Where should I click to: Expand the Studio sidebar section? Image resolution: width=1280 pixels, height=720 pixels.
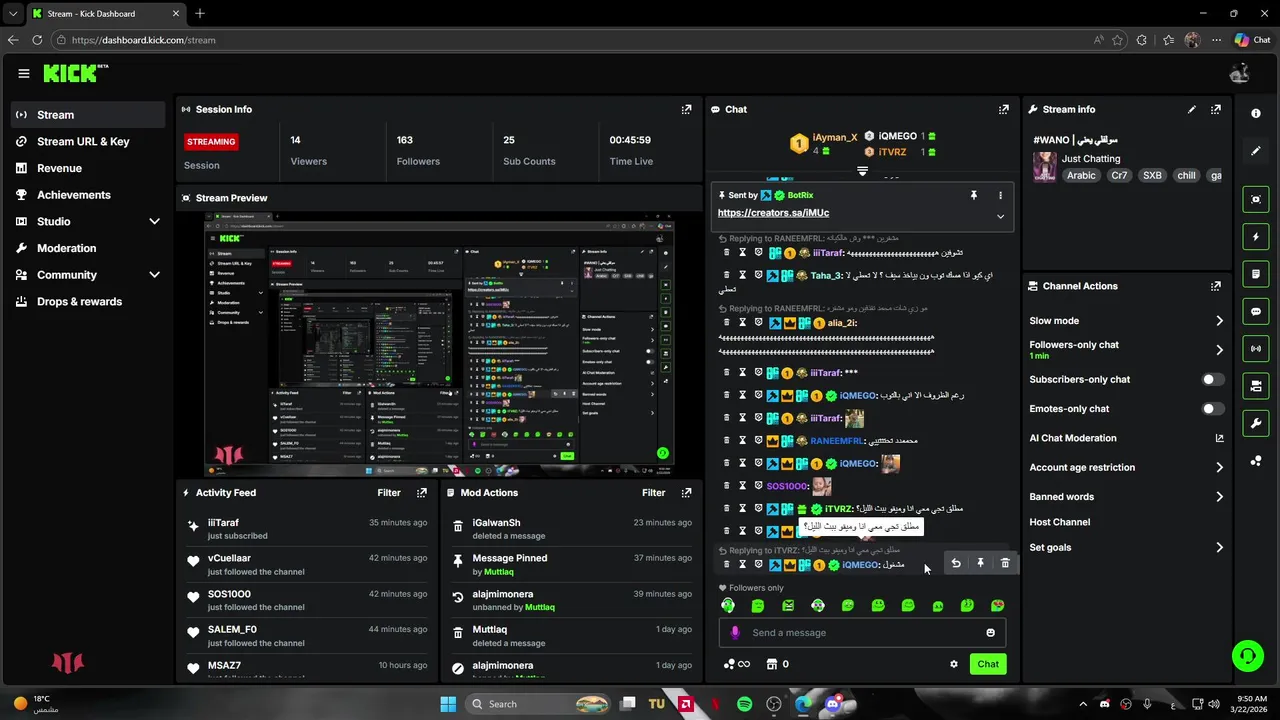(x=154, y=221)
